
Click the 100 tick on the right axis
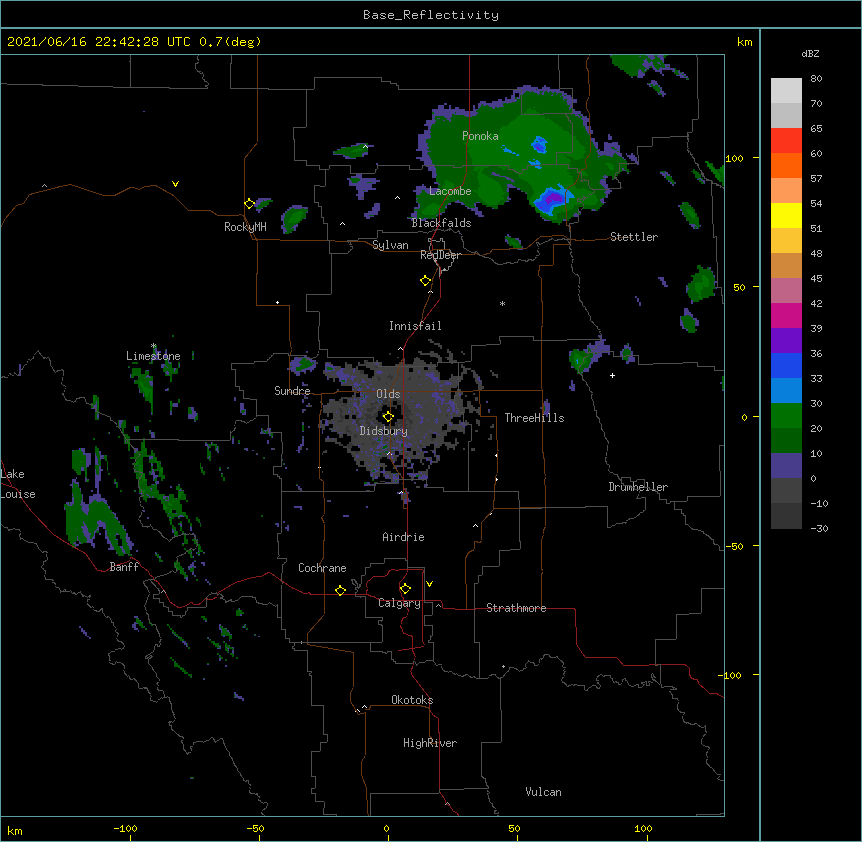[734, 158]
